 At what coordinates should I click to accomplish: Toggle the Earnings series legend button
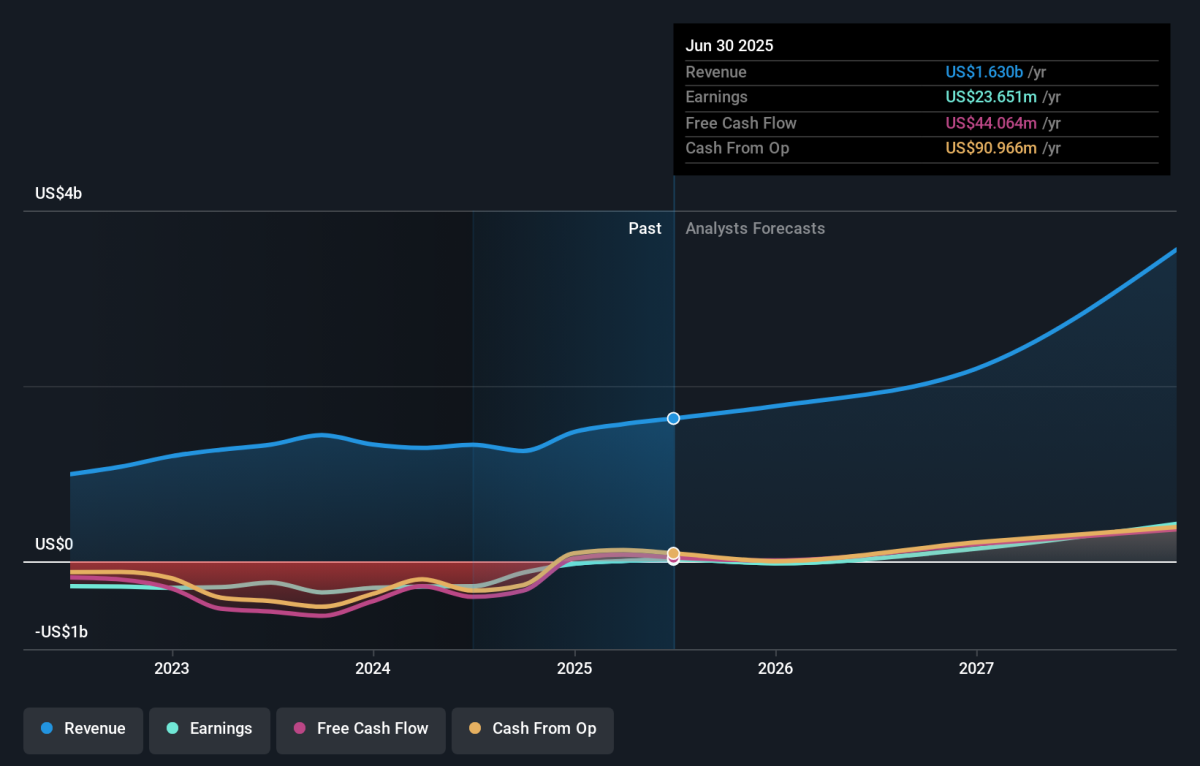tap(210, 729)
